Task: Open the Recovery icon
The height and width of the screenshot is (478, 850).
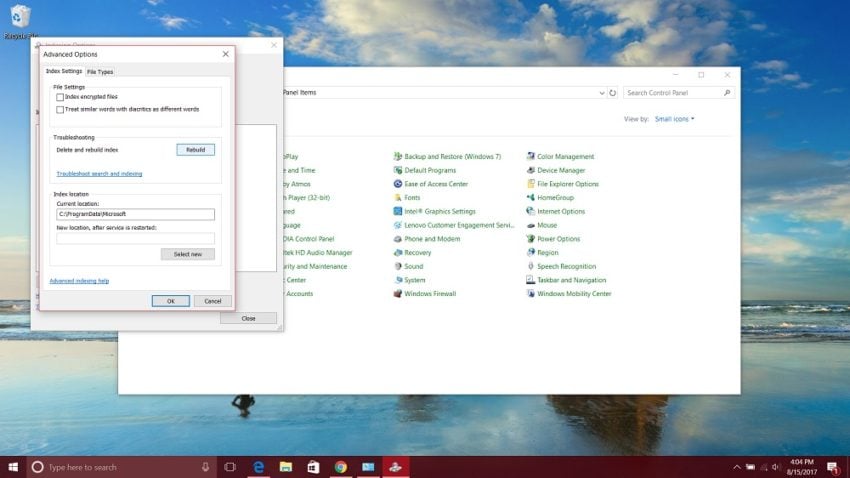Action: [397, 253]
